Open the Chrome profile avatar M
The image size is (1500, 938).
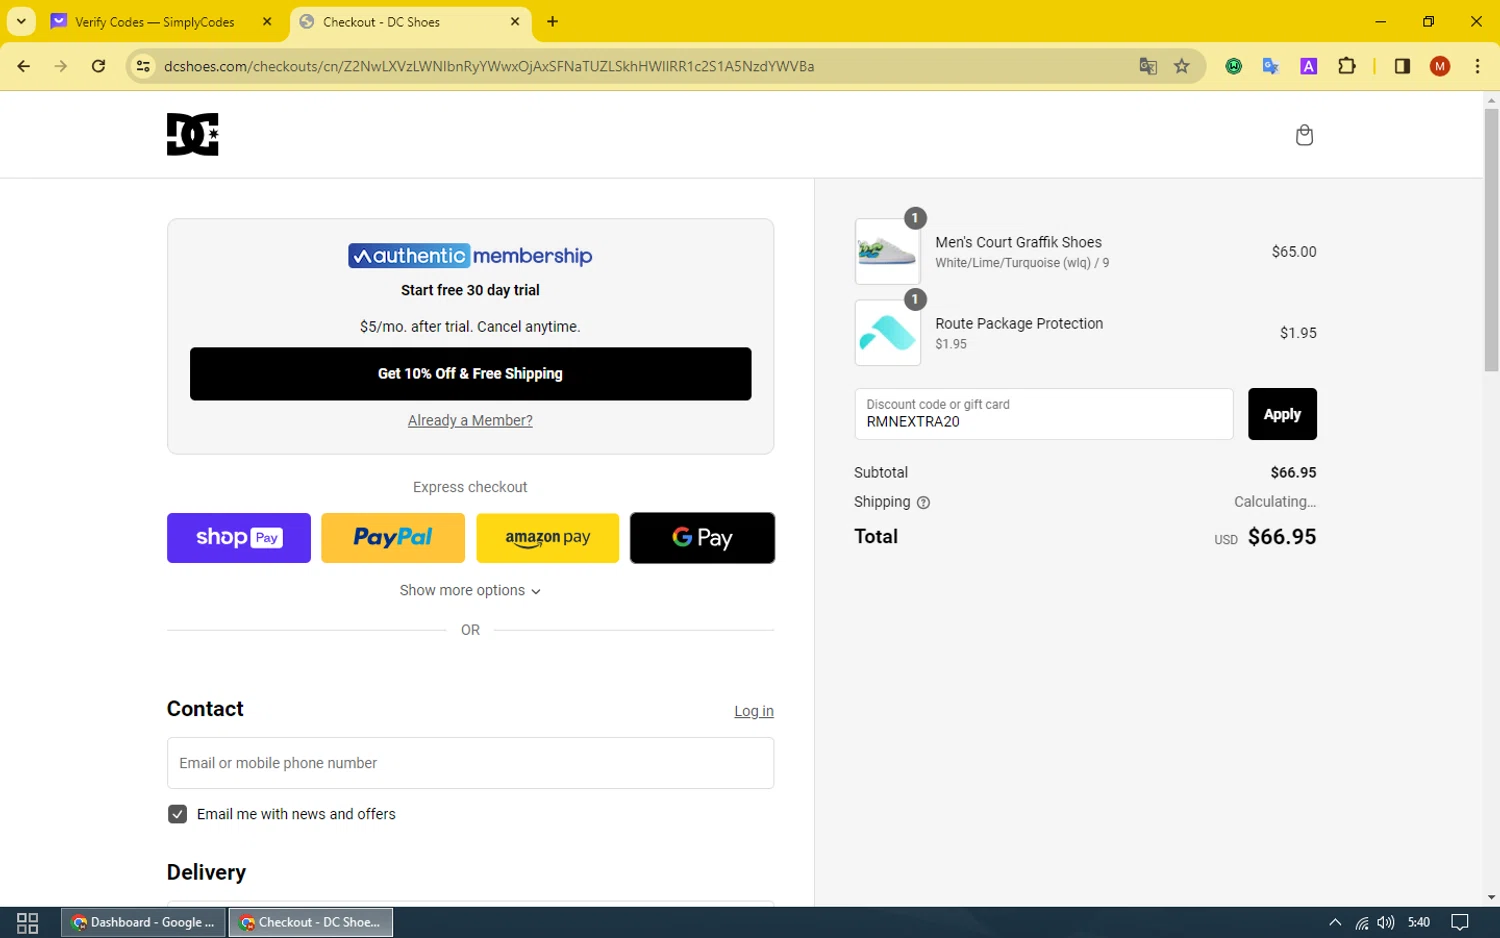click(1440, 66)
